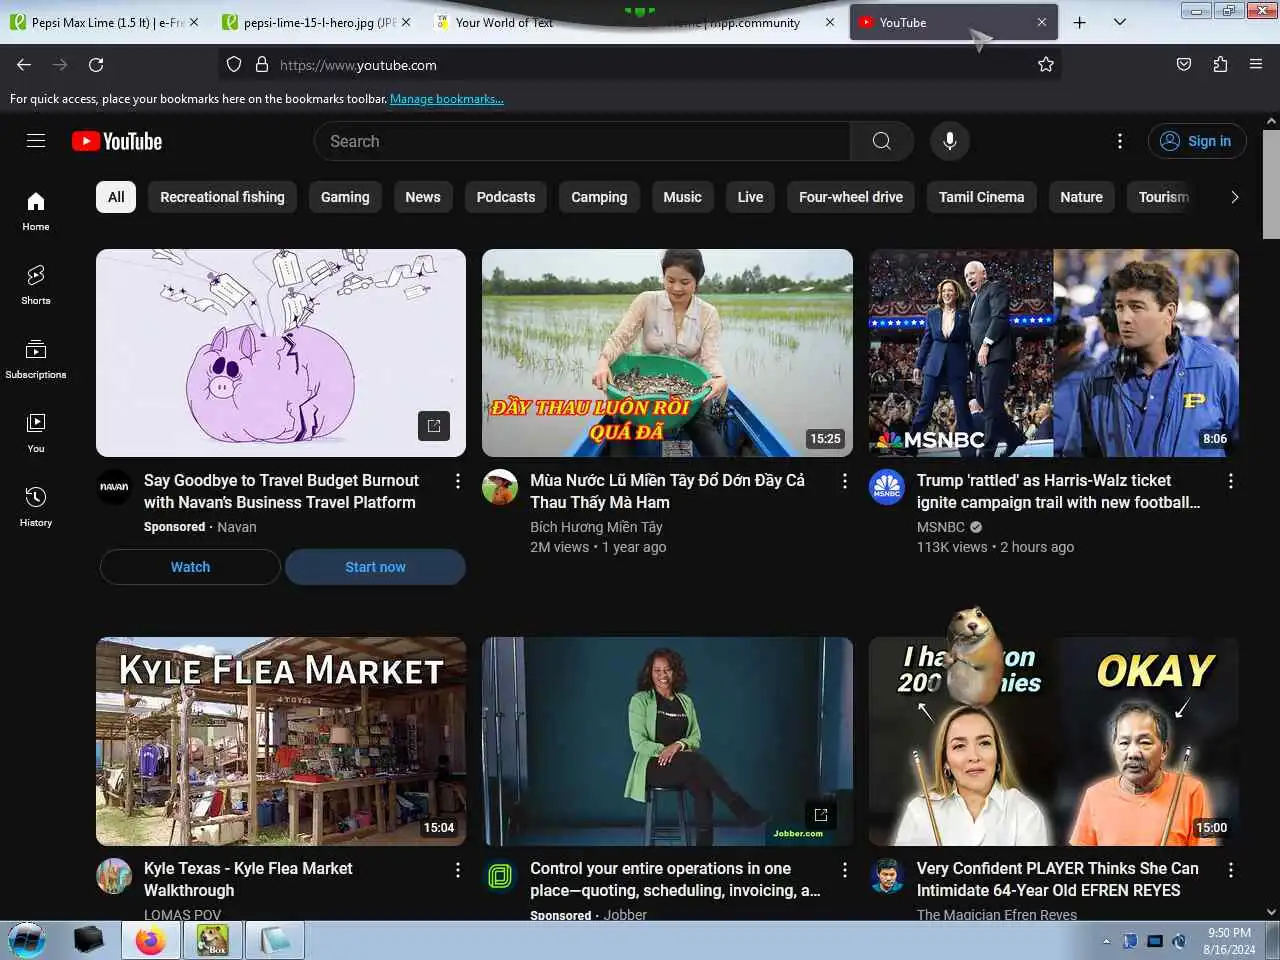Switch to Your World of Text tab

(504, 22)
